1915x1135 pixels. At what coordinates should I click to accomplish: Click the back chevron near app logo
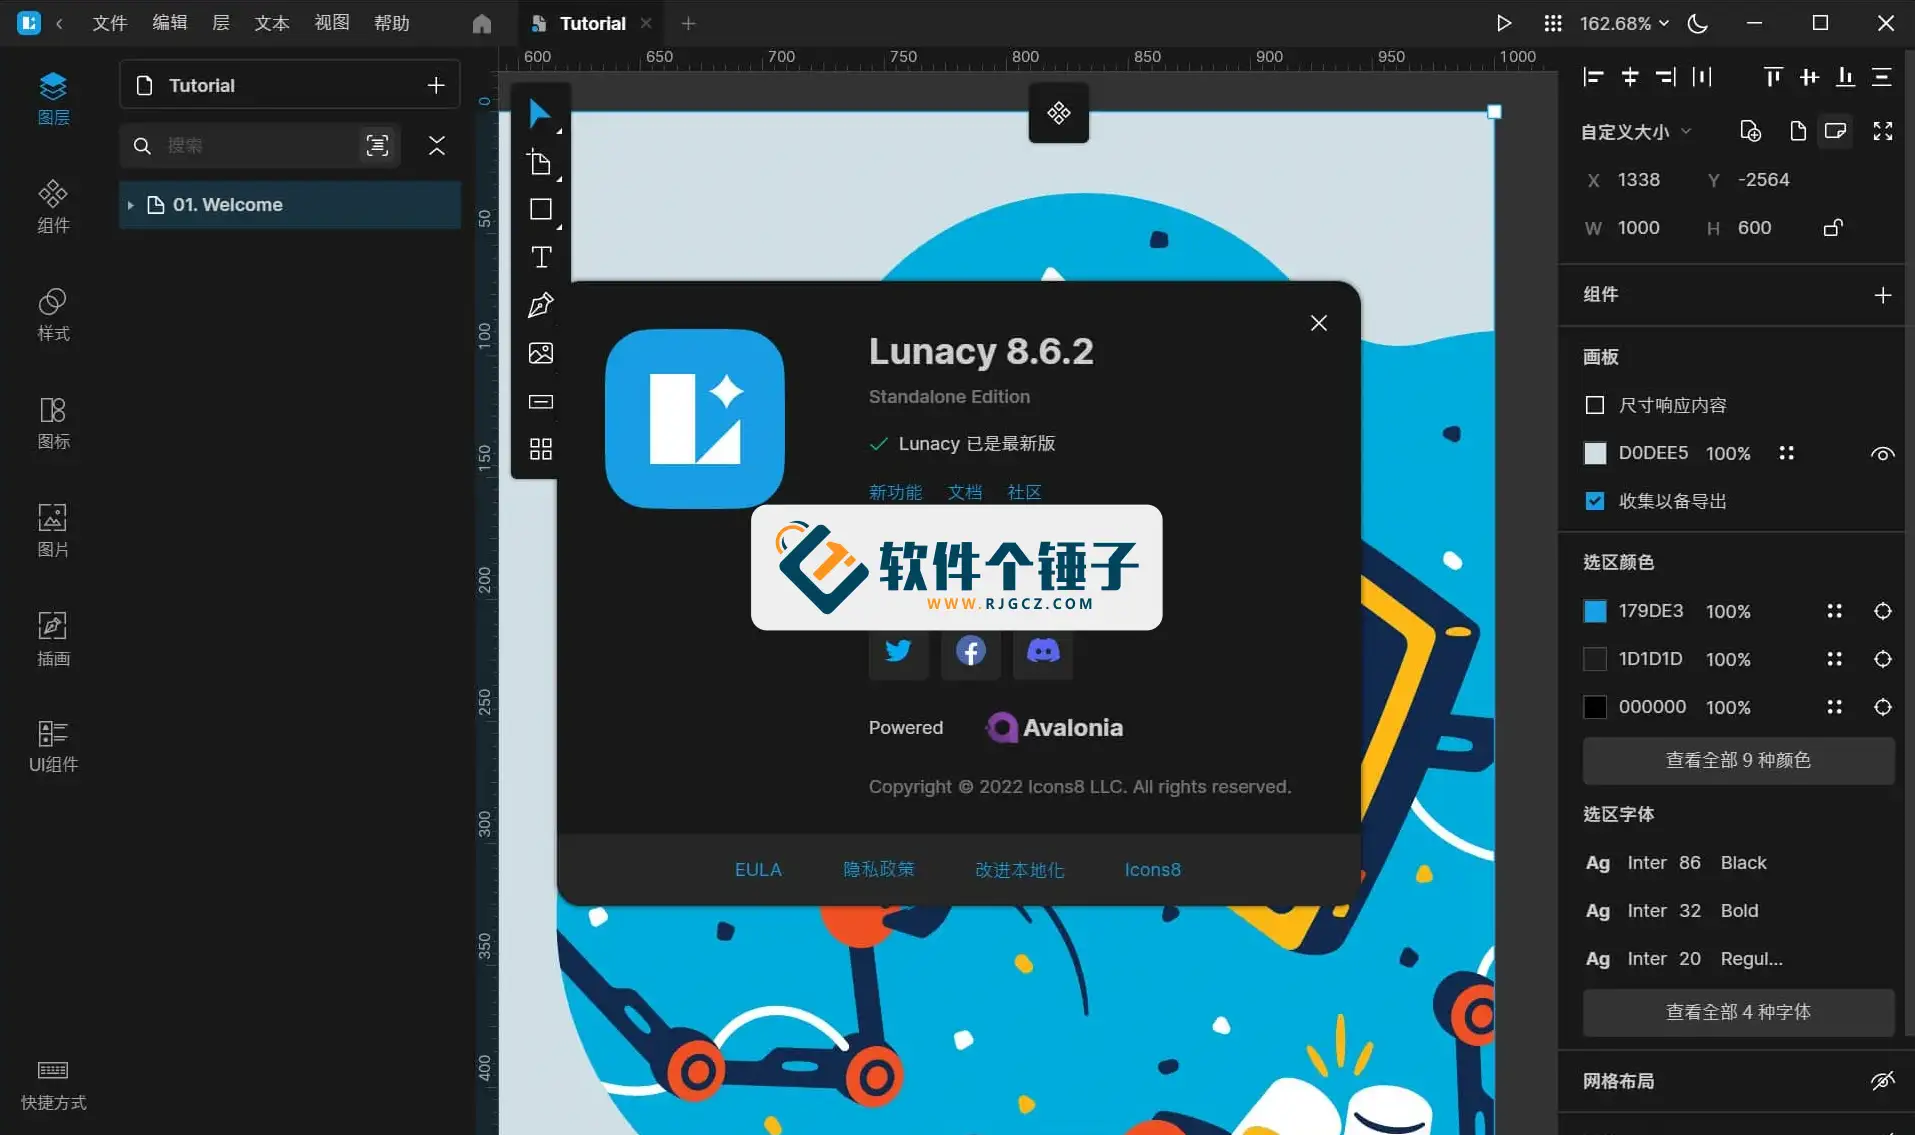click(x=60, y=23)
